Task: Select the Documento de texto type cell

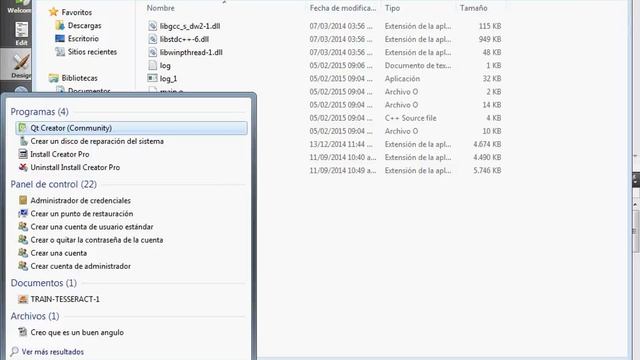Action: click(418, 65)
